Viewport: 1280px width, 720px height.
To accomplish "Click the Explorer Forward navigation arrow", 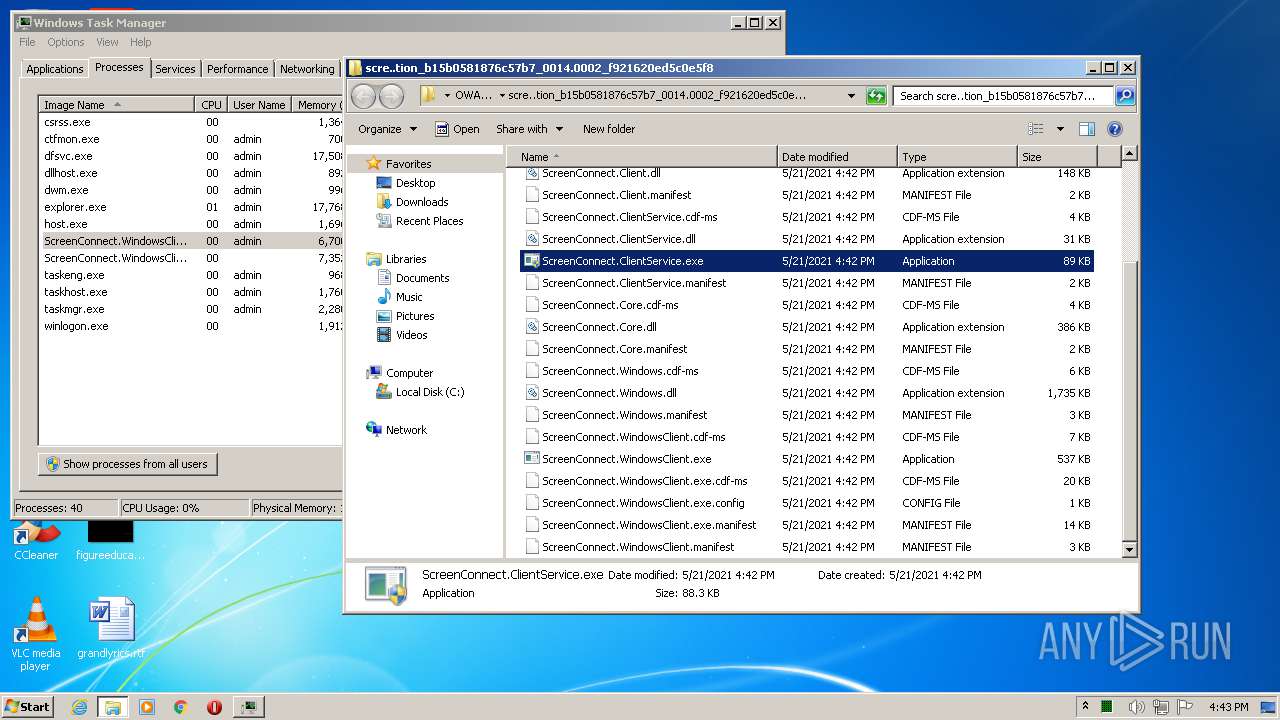I will (391, 96).
